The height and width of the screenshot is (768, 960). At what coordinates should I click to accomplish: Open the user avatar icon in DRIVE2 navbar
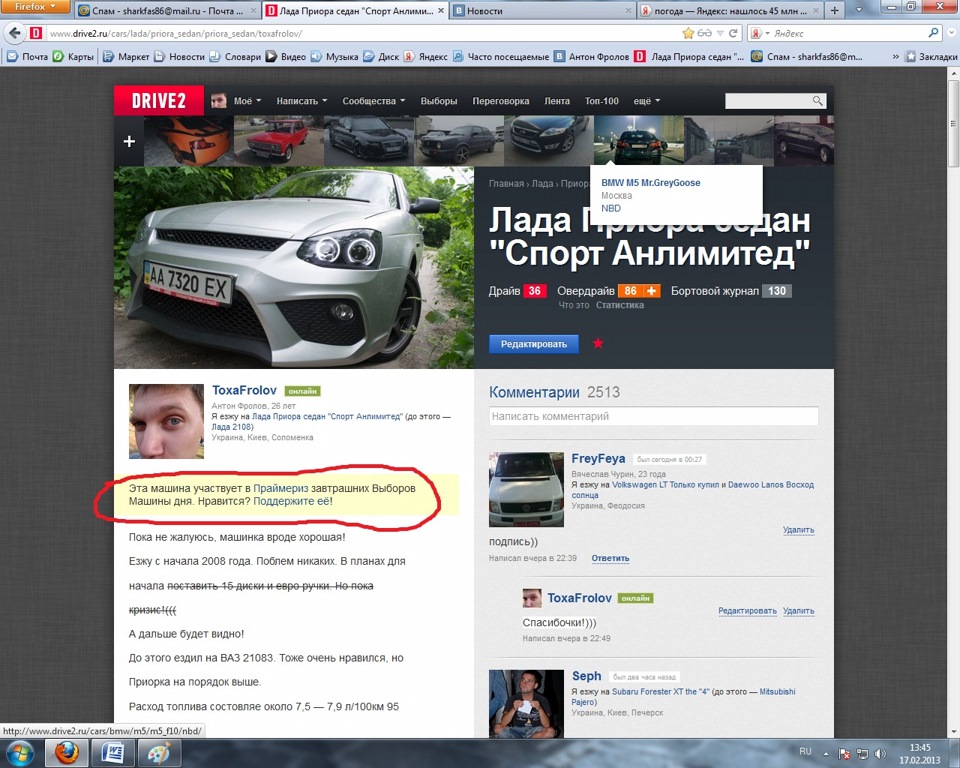pyautogui.click(x=219, y=100)
